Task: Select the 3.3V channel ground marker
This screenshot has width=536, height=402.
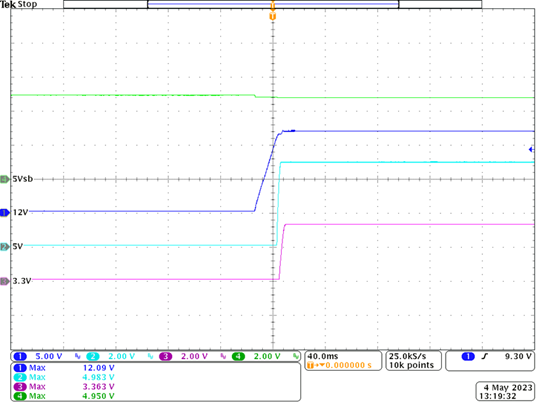Action: tap(5, 281)
